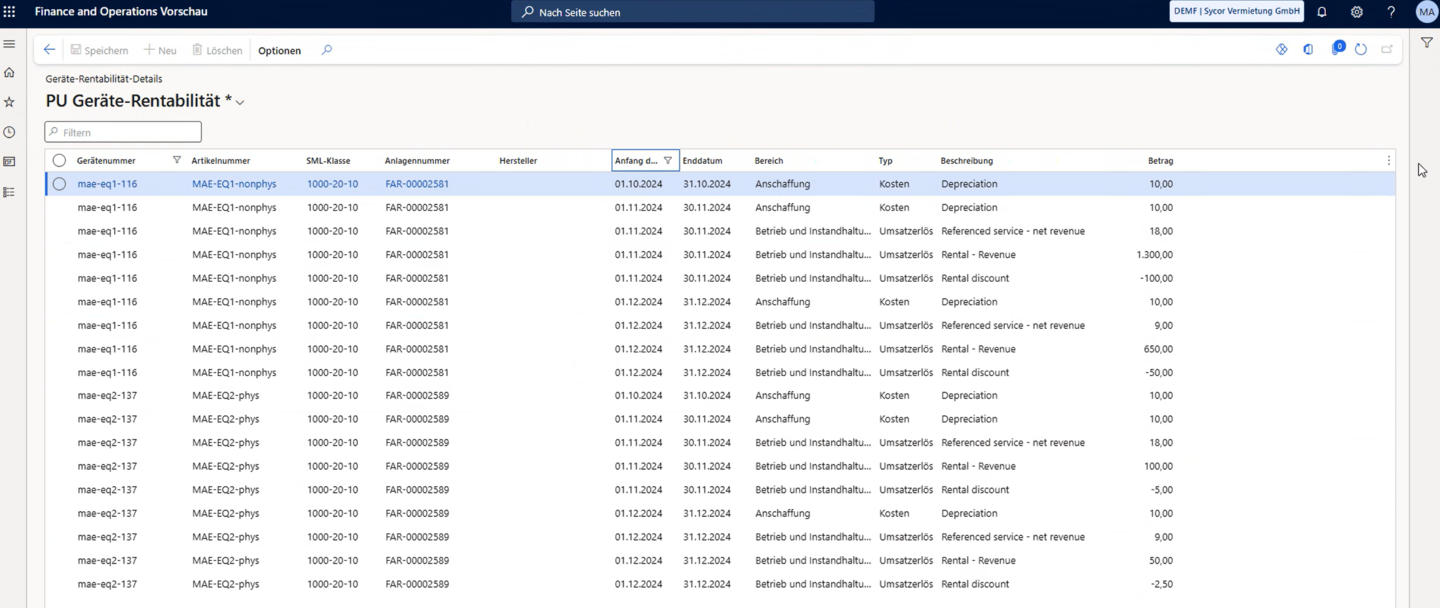1440x608 pixels.
Task: Click the notification bell icon
Action: click(1322, 12)
